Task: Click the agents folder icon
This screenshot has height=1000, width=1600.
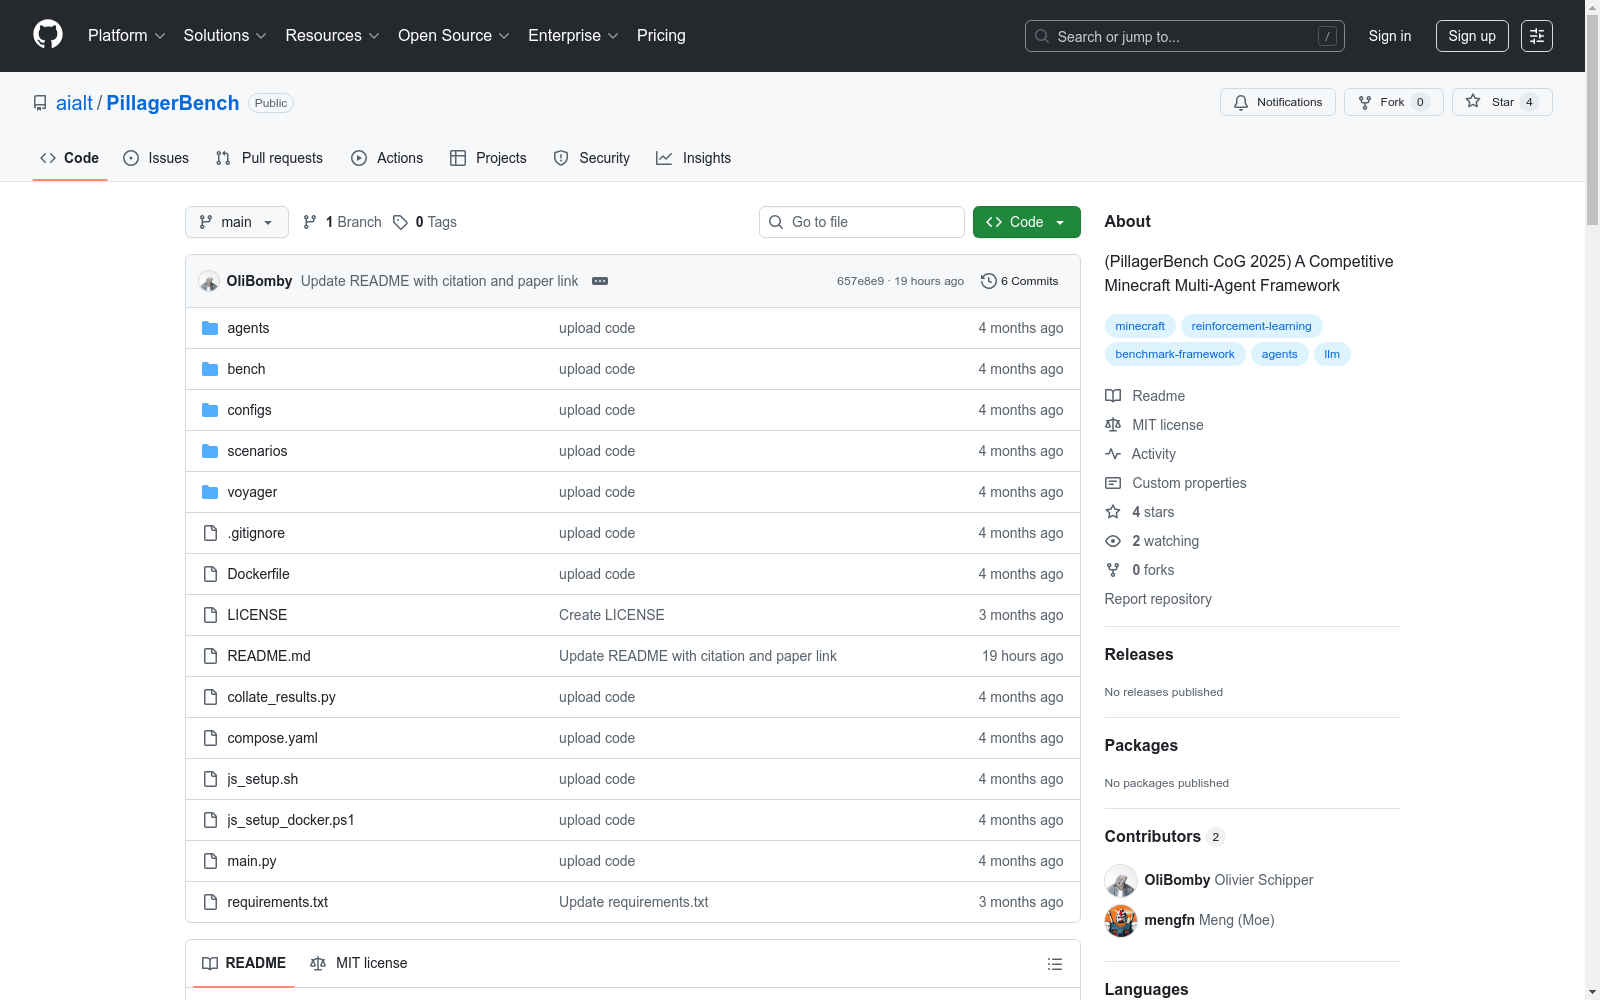Action: (x=210, y=328)
